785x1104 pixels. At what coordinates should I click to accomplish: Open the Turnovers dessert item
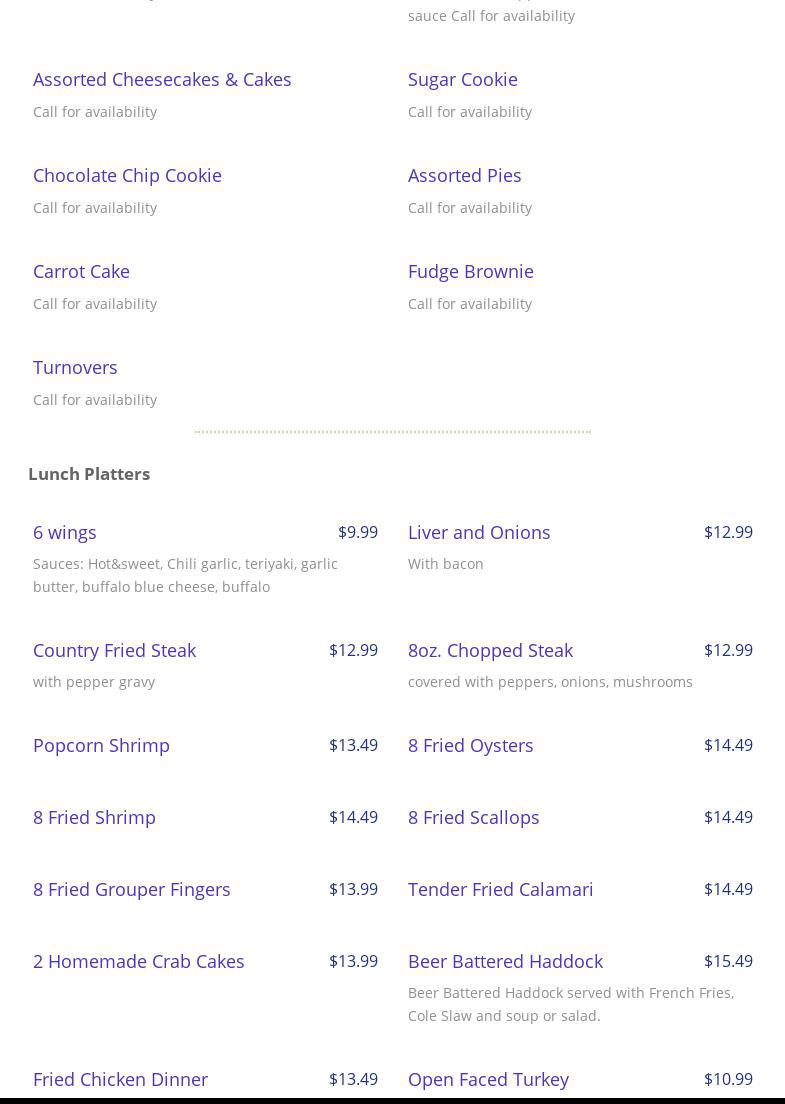[x=75, y=367]
